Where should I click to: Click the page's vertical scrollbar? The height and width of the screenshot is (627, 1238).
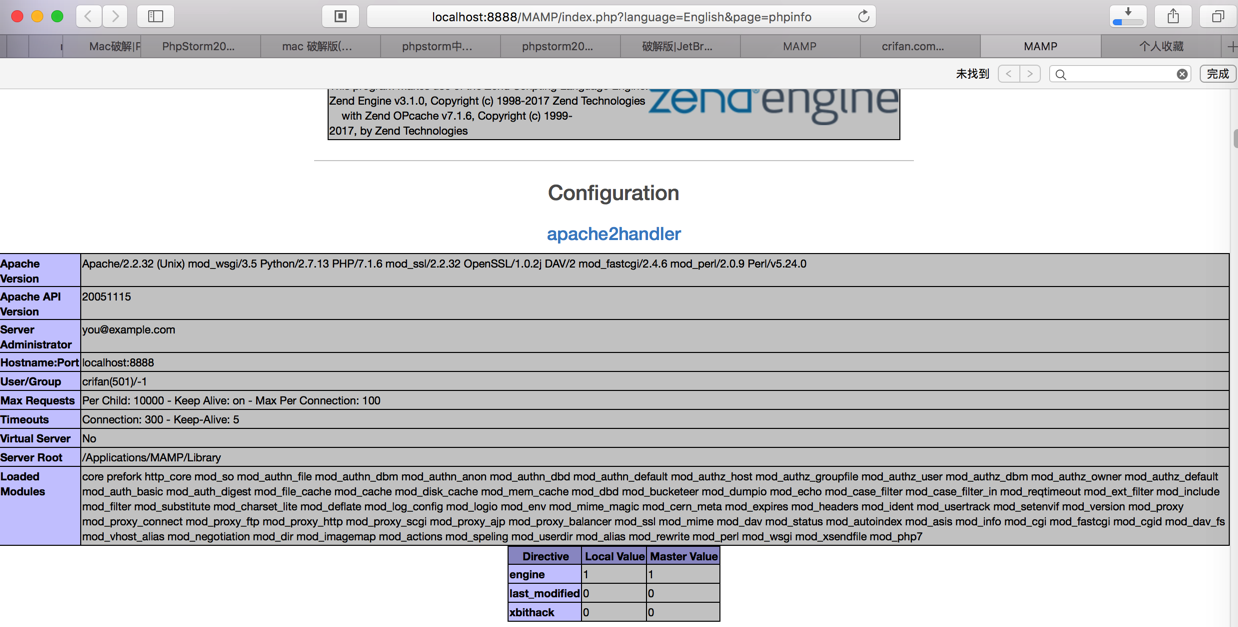coord(1235,139)
